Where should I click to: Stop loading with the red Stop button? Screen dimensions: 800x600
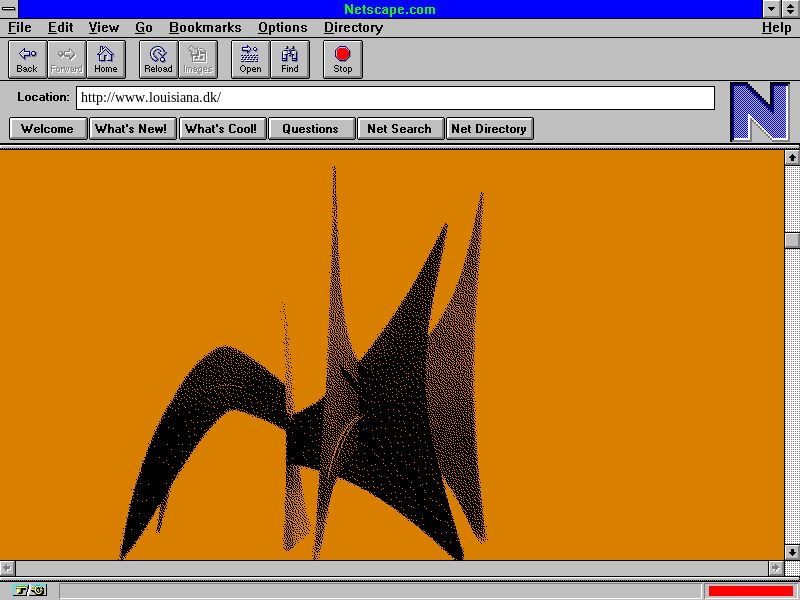(x=343, y=60)
